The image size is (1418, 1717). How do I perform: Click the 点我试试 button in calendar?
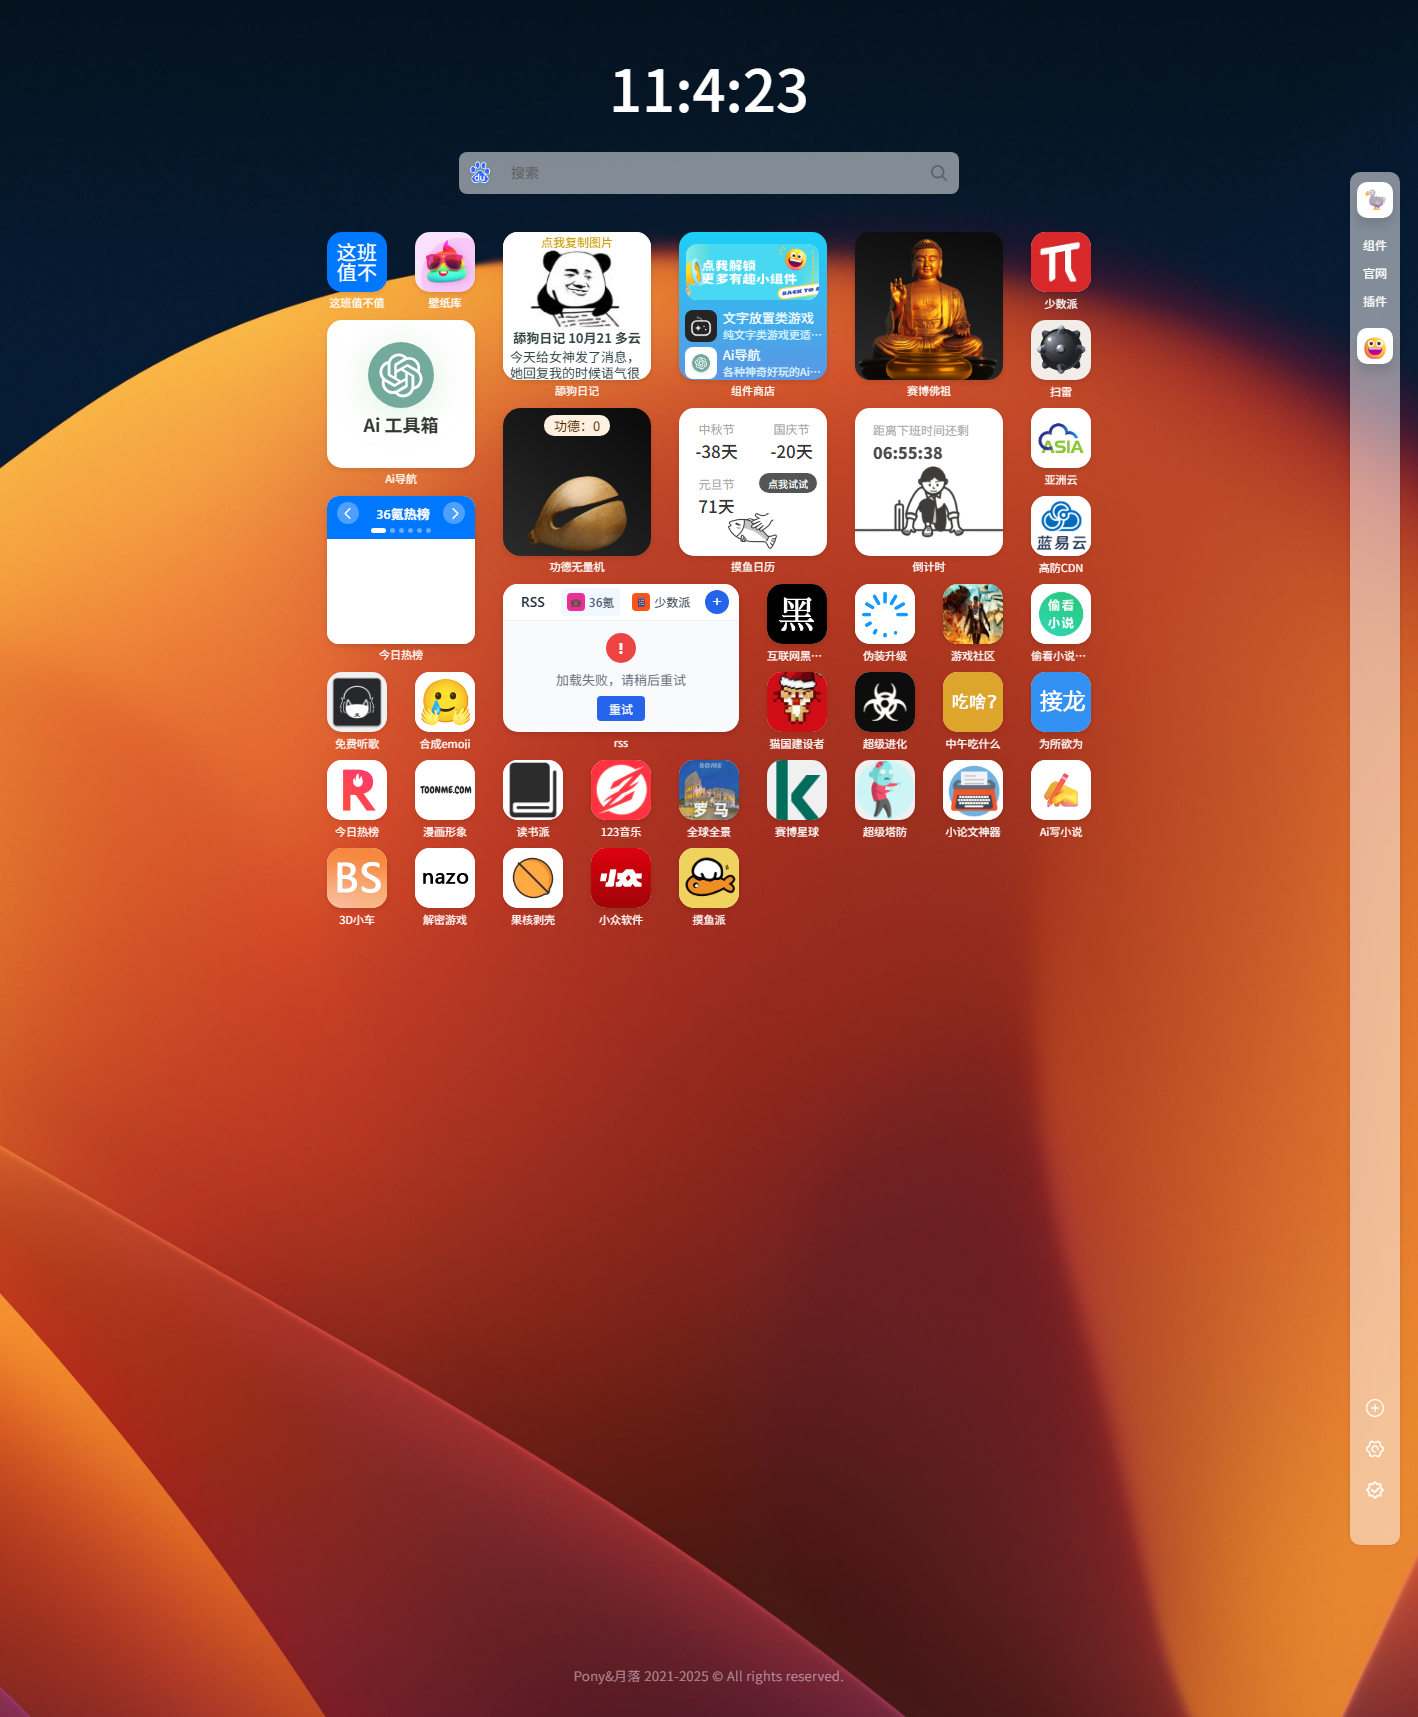point(788,484)
